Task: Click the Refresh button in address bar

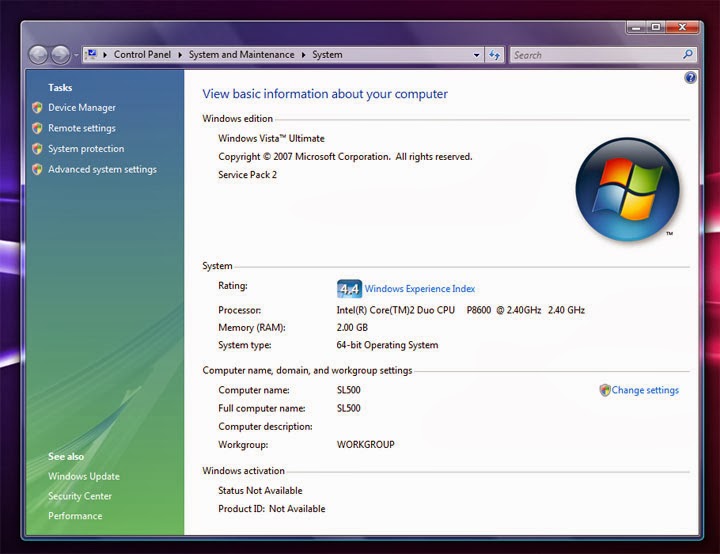Action: [495, 55]
